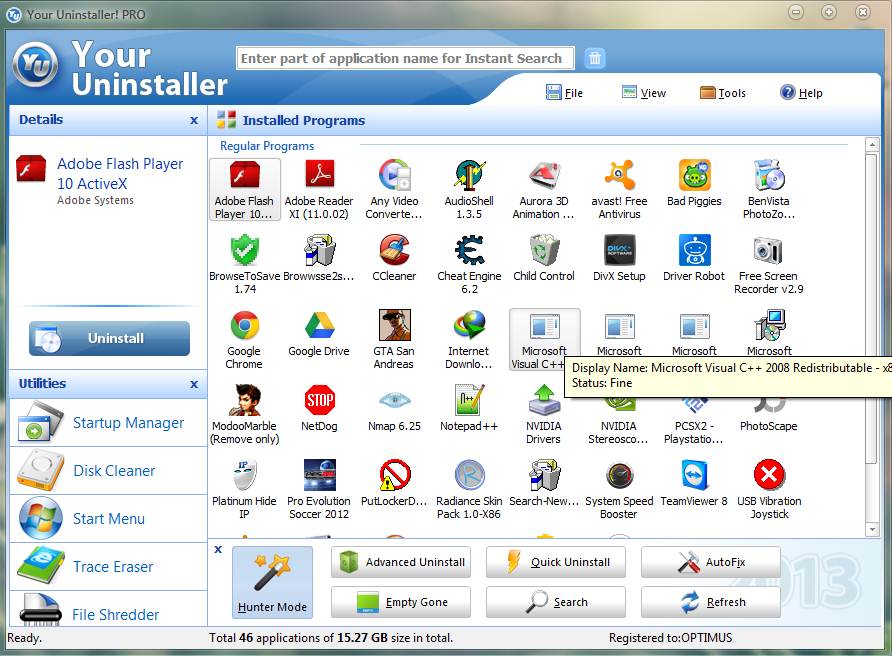Select PutLockerDownloader program icon
The image size is (892, 656).
[x=394, y=475]
